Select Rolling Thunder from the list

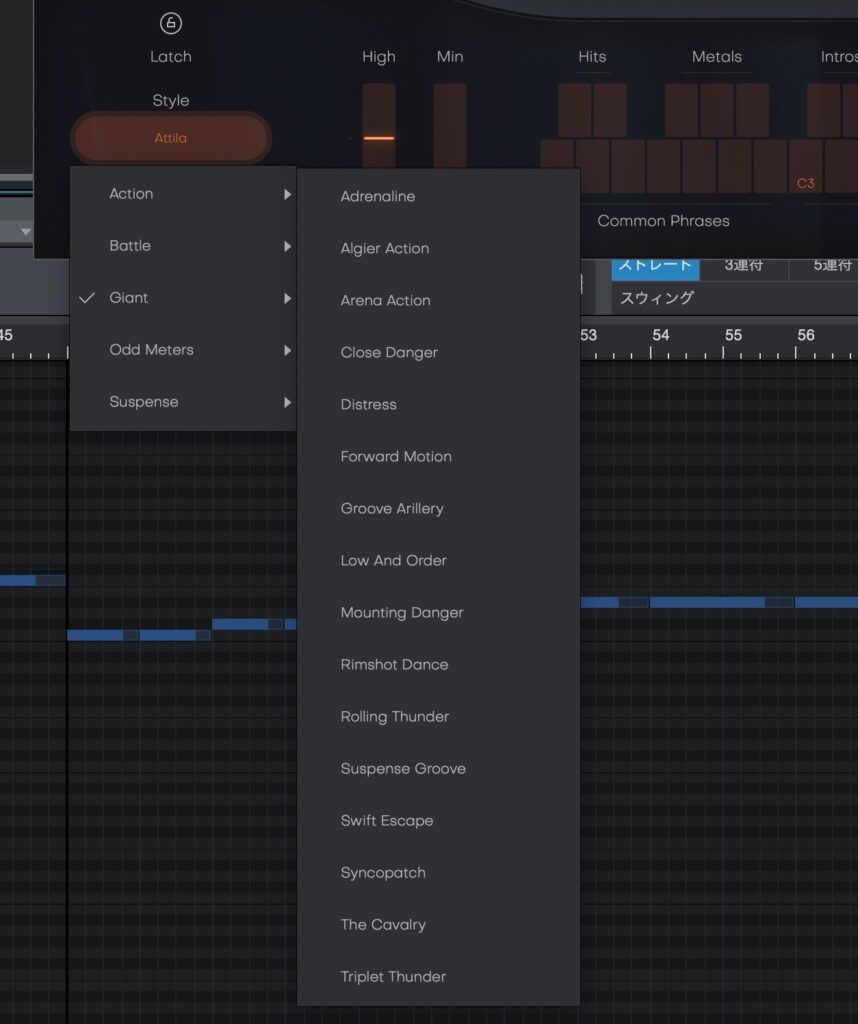pos(394,717)
